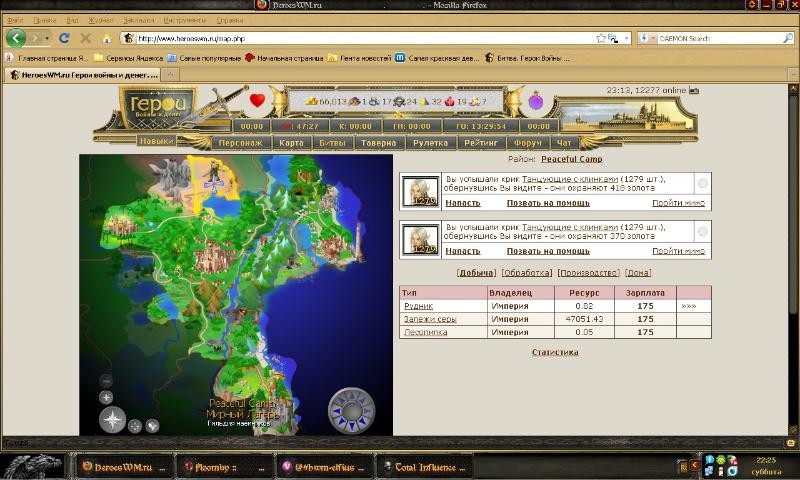Image resolution: width=800 pixels, height=480 pixels.
Task: Open the Залежи серы facility link
Action: click(430, 319)
